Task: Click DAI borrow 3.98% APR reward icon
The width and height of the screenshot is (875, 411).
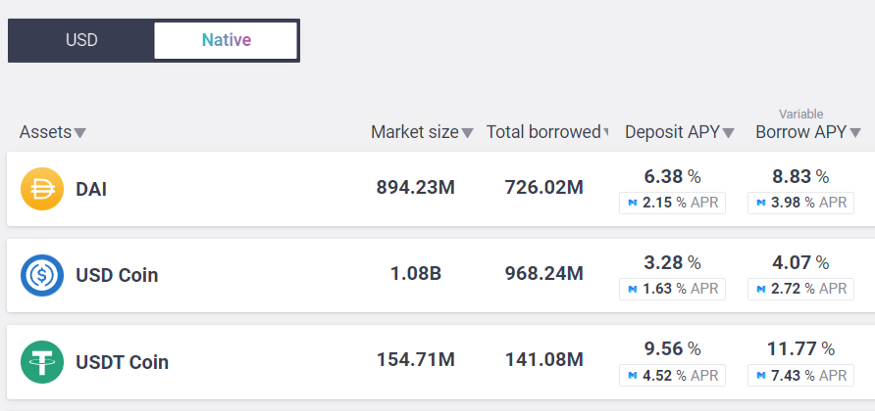Action: coord(761,203)
